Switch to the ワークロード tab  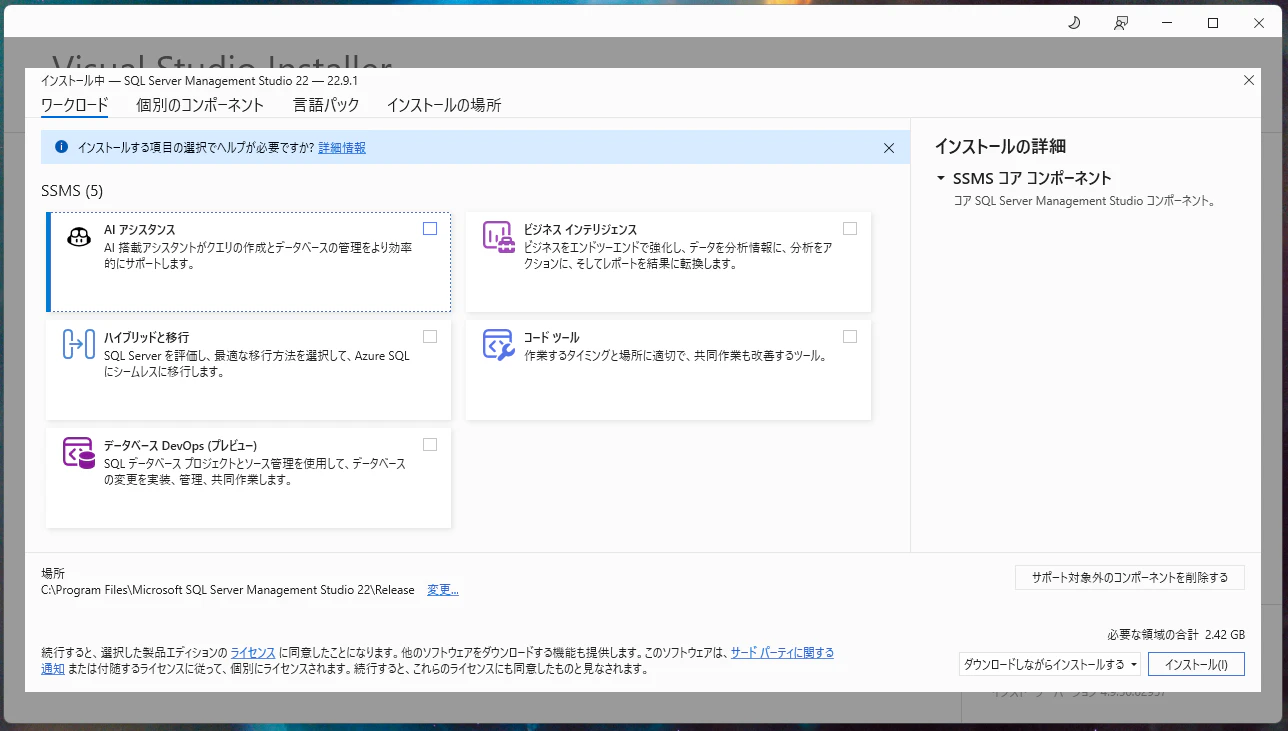[74, 105]
